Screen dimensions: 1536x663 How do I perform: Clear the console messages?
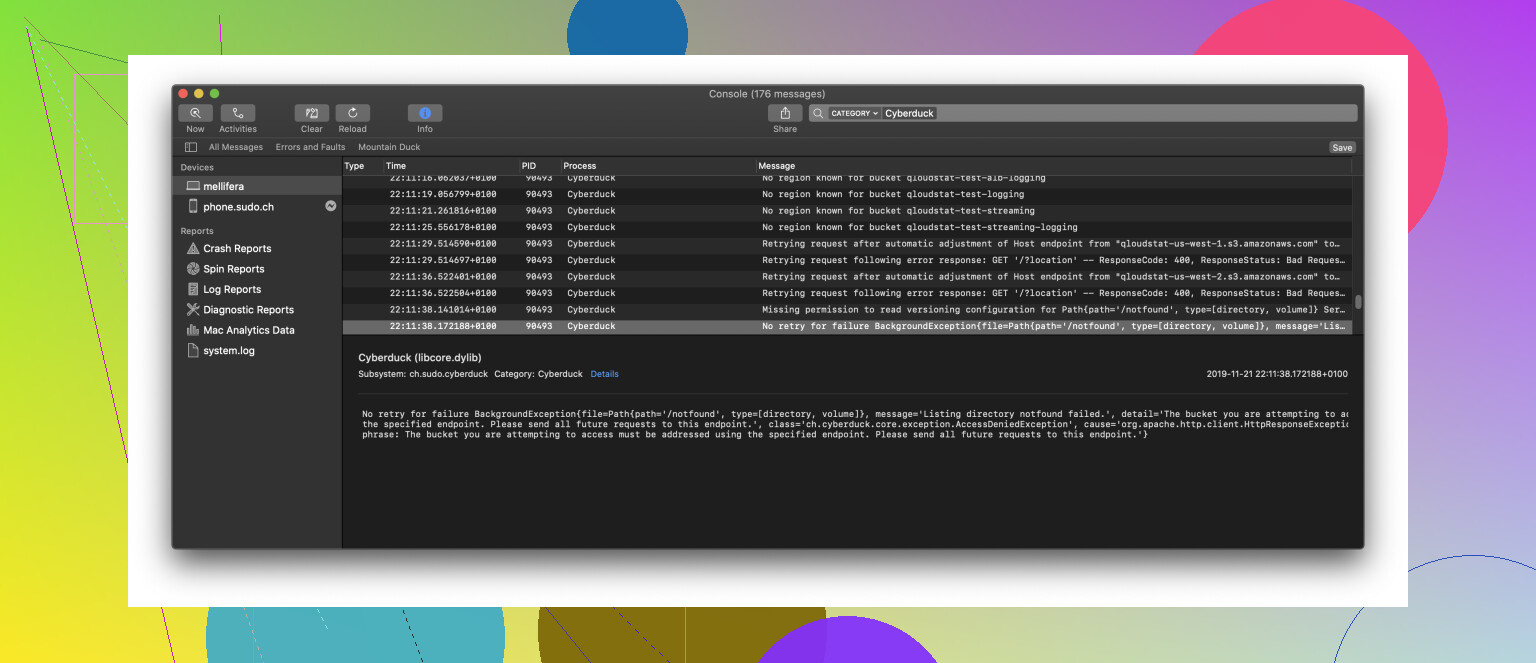click(312, 114)
